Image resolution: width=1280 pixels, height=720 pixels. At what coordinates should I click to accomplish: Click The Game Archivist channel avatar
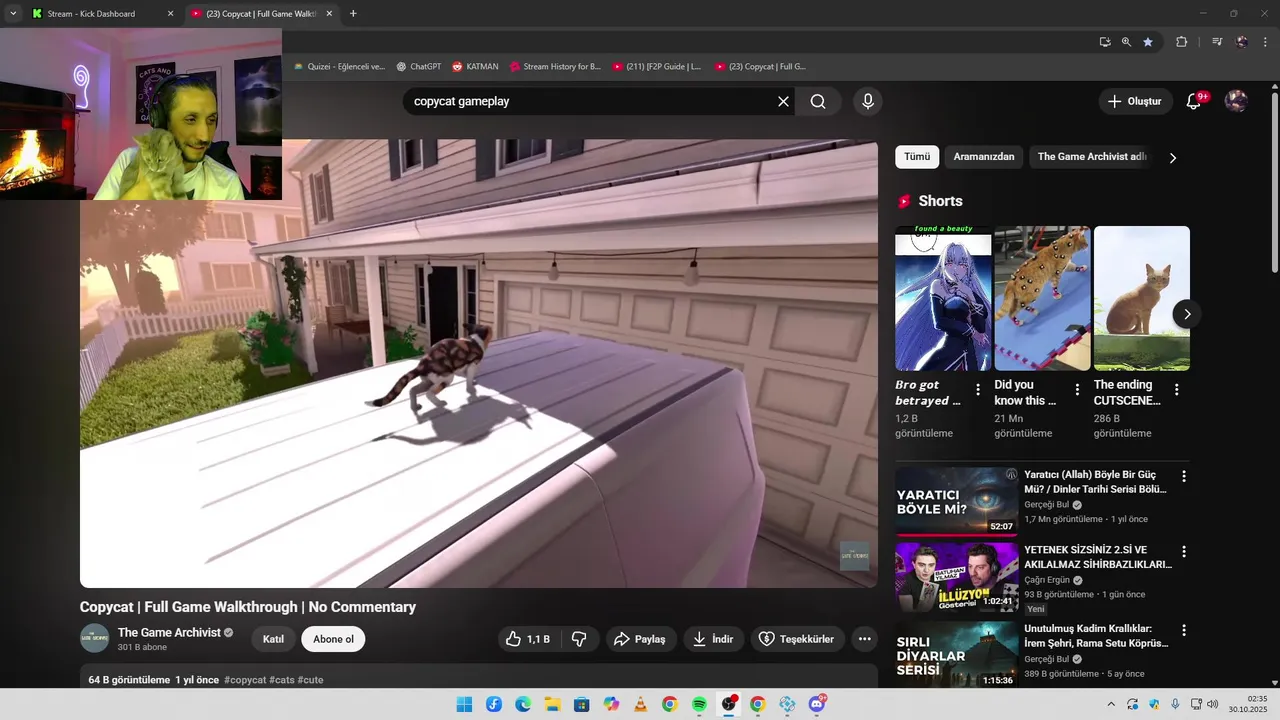click(x=94, y=639)
